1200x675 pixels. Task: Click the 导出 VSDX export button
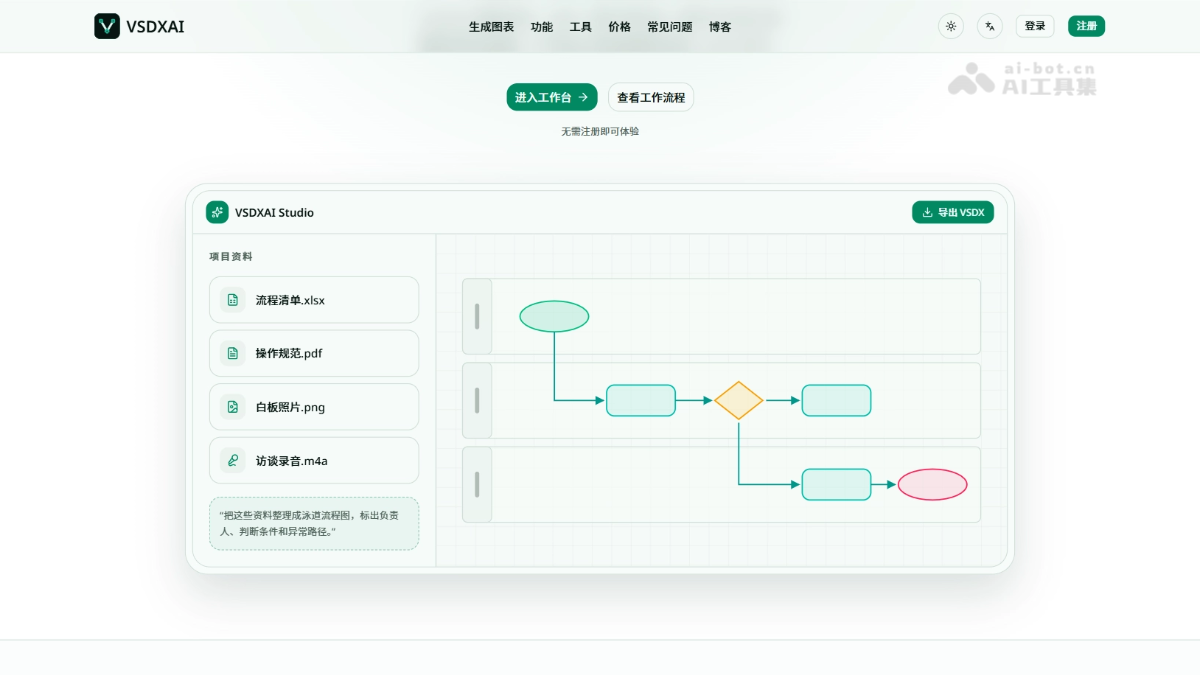[953, 212]
